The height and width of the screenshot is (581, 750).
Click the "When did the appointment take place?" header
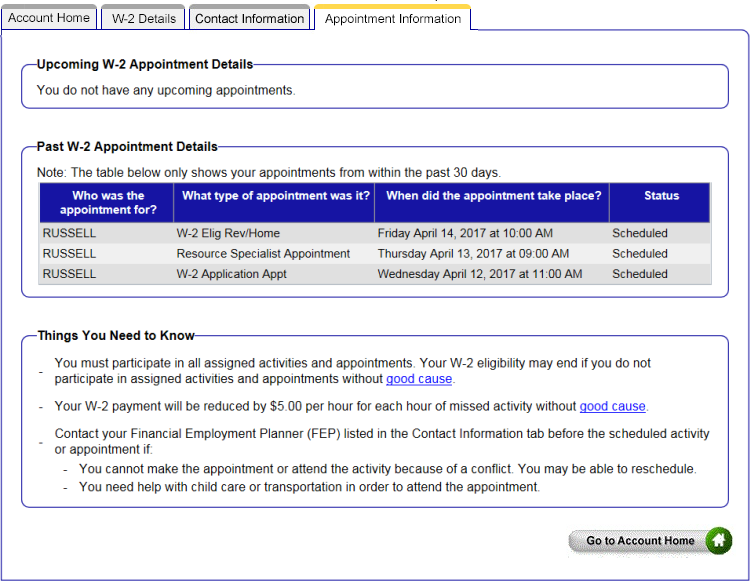click(x=493, y=196)
